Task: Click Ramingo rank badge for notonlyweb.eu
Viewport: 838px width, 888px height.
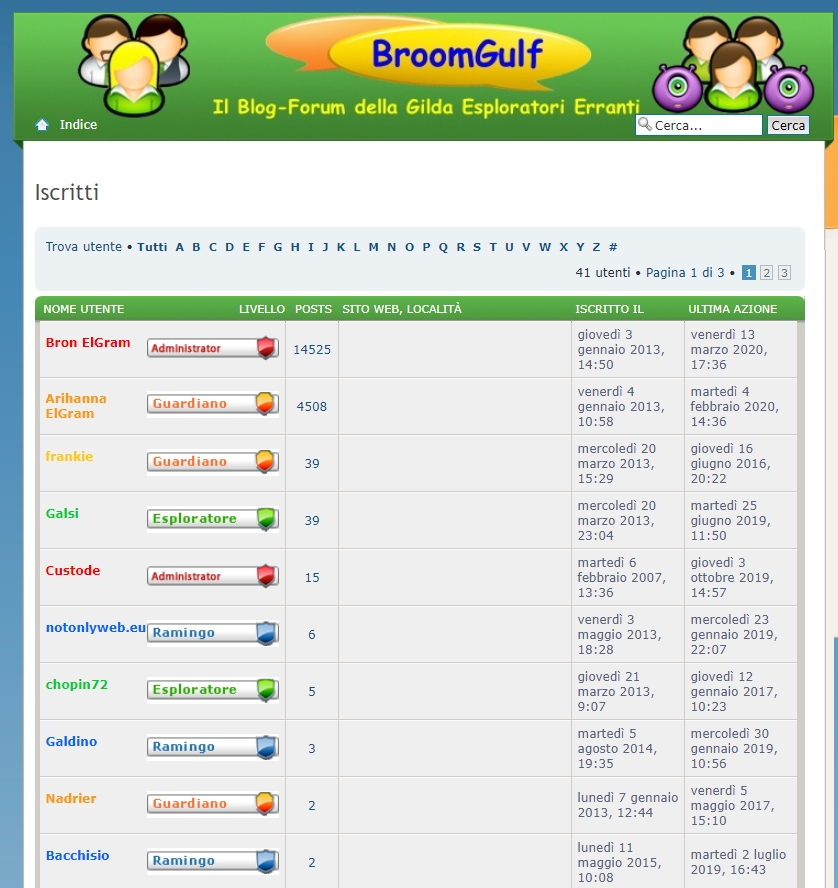Action: point(213,633)
